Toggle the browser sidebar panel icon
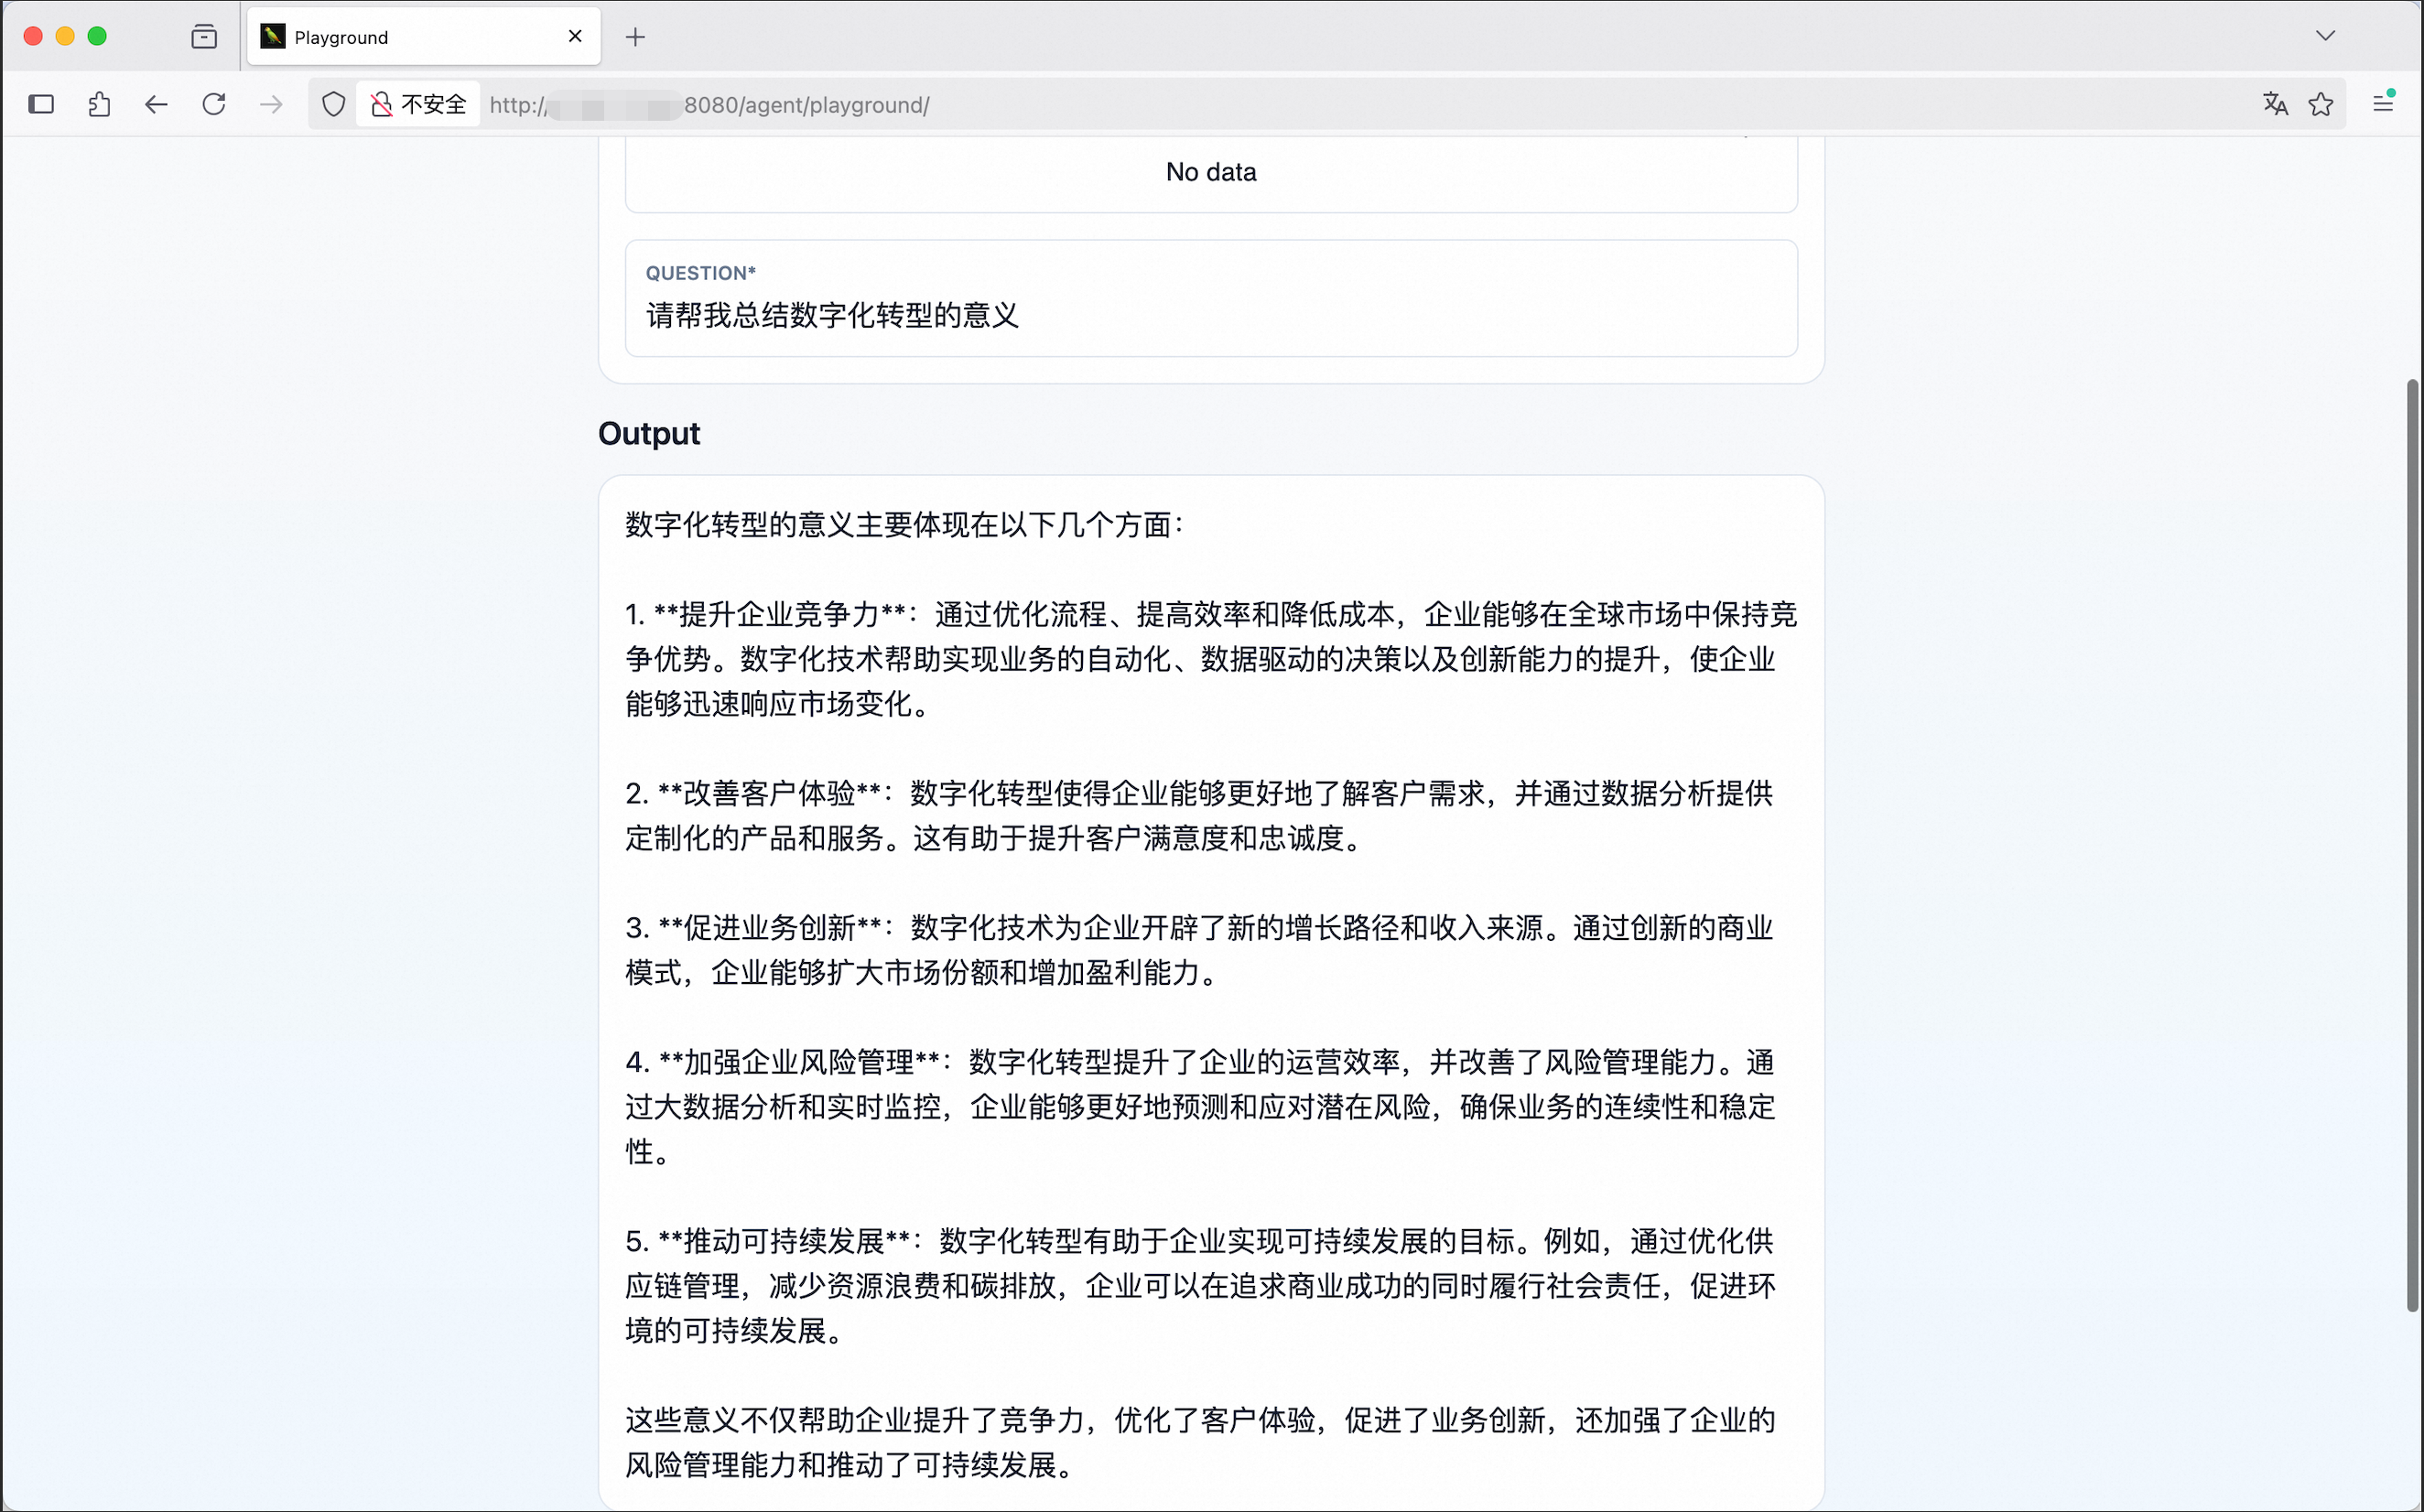Viewport: 2424px width, 1512px height. pos(41,104)
